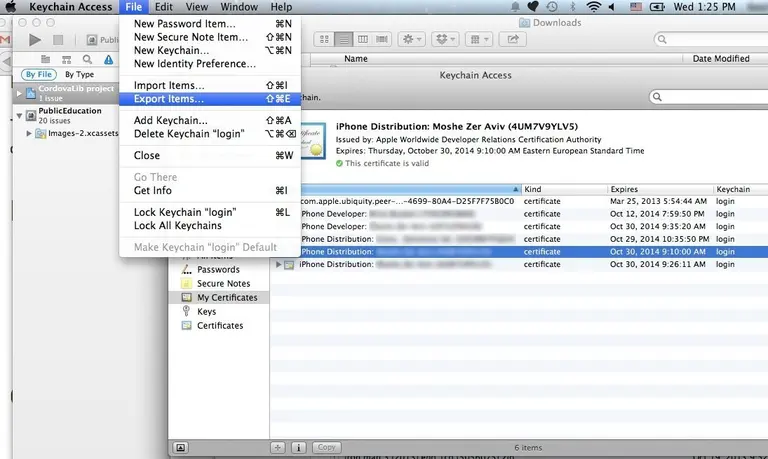
Task: Select the Keys category icon
Action: 186,311
